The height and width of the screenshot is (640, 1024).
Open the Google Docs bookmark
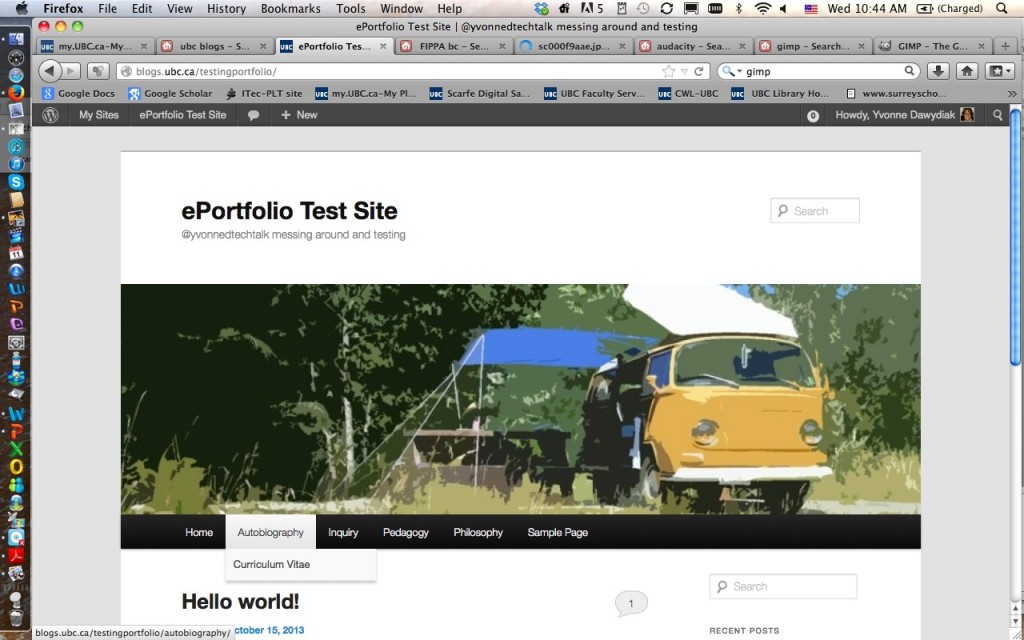[78, 94]
